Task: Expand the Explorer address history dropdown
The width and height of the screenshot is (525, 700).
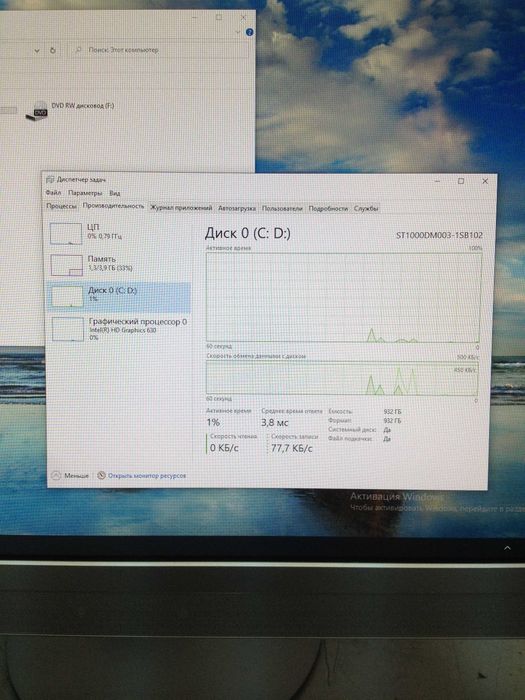Action: [37, 50]
